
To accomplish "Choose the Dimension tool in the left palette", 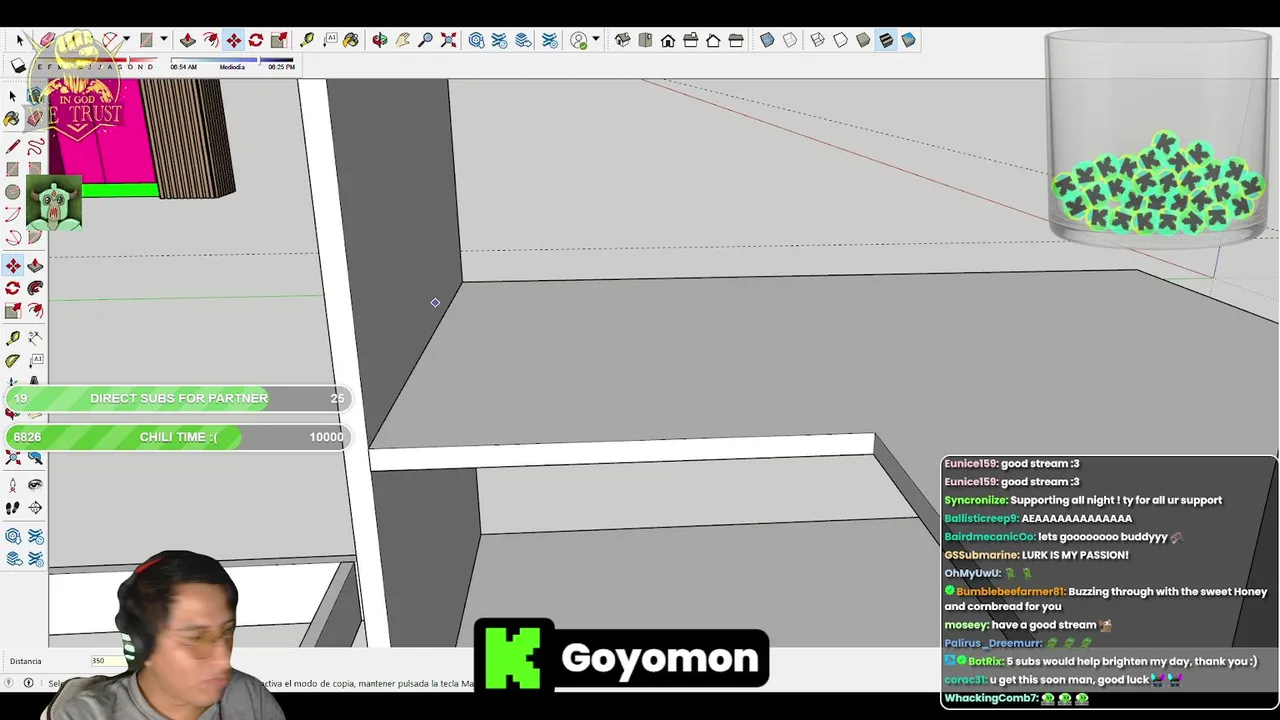I will tap(35, 337).
